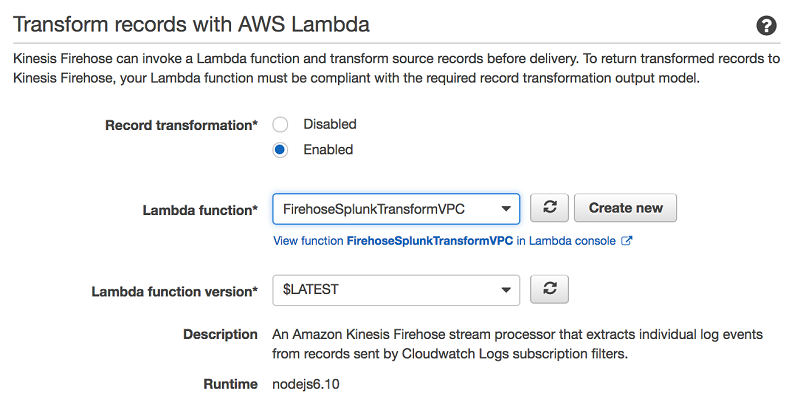This screenshot has width=800, height=407.
Task: Click the Transform records with AWS Lambda heading
Action: click(191, 24)
